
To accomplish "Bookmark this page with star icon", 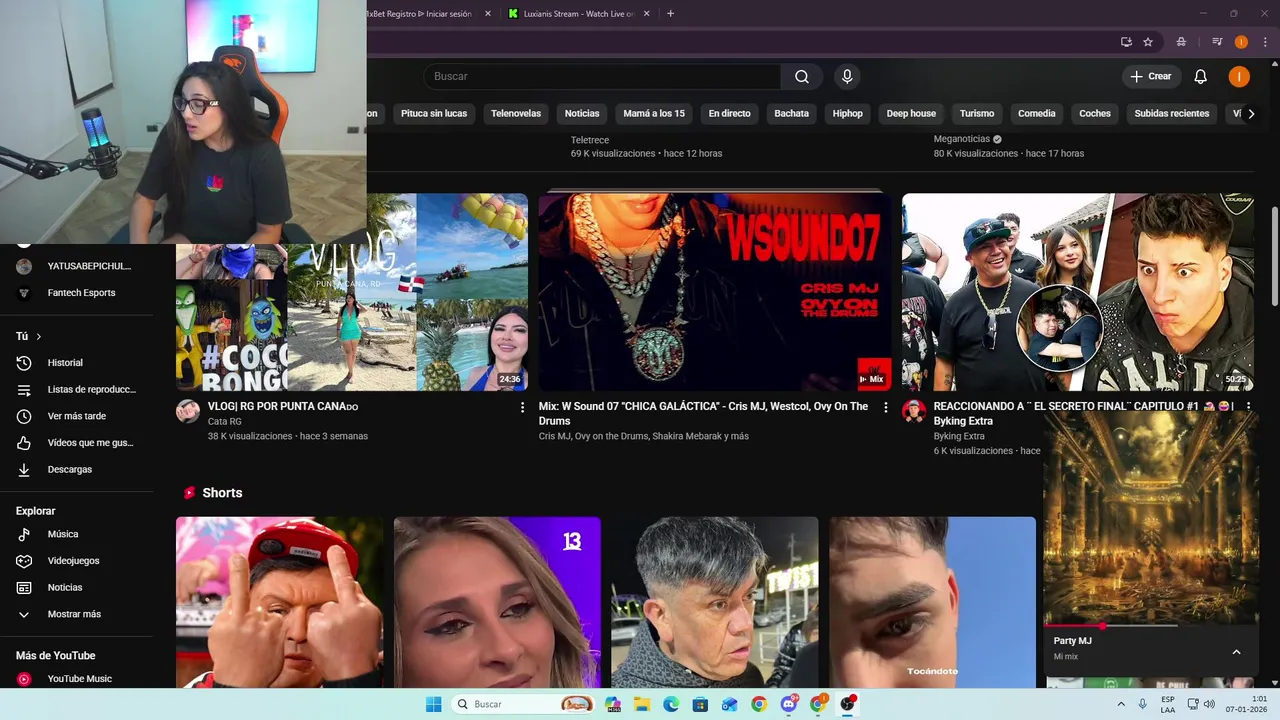I will [1148, 42].
